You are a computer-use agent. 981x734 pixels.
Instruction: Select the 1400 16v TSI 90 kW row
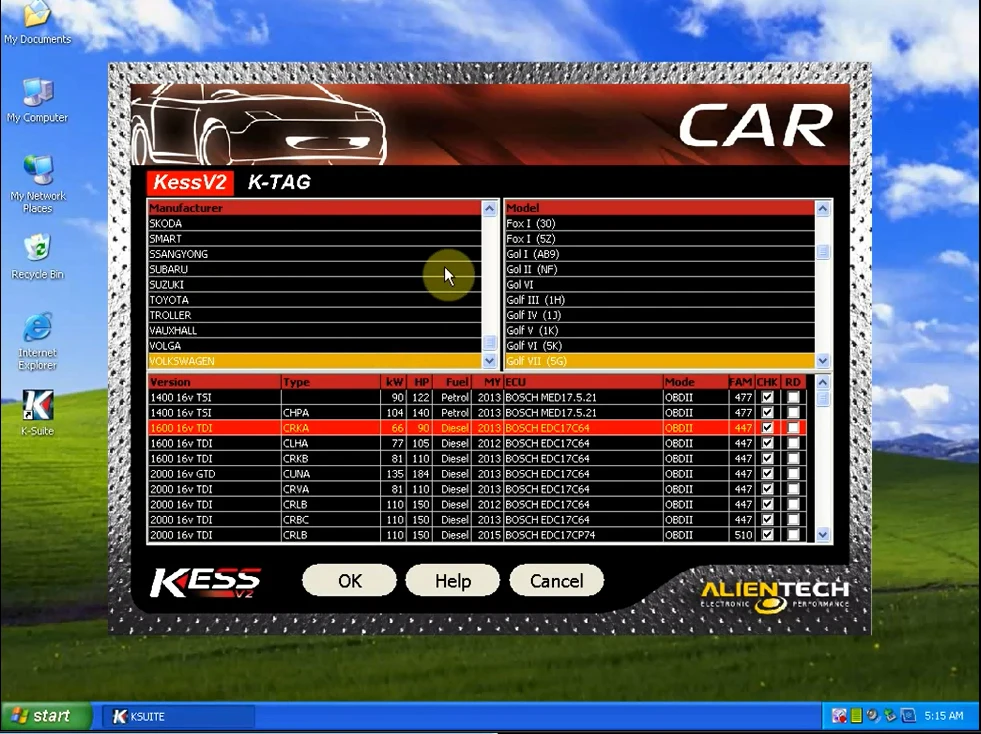(477, 397)
